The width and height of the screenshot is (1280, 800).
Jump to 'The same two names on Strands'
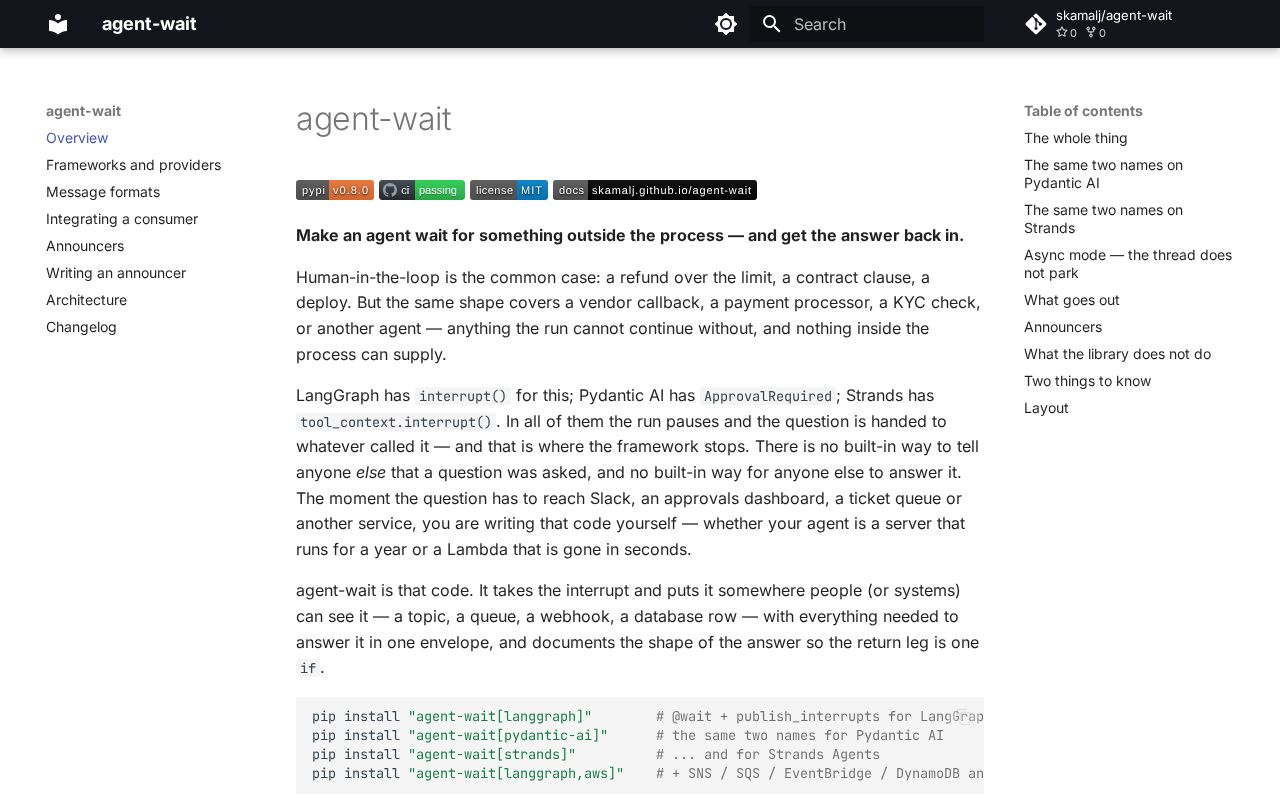1103,219
